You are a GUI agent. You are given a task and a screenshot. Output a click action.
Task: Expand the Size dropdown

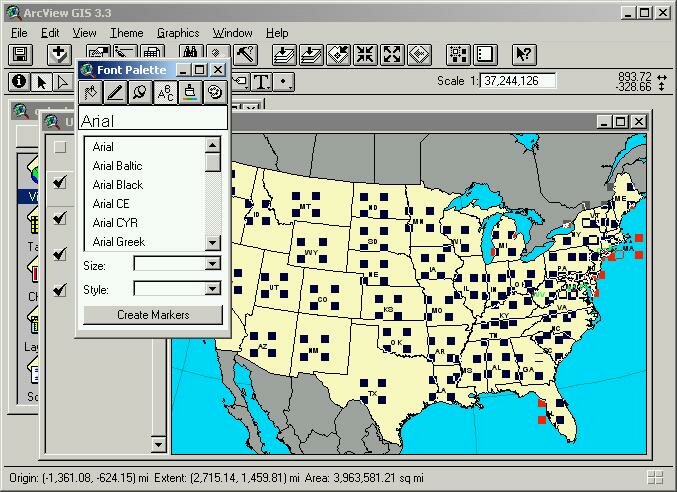click(212, 264)
